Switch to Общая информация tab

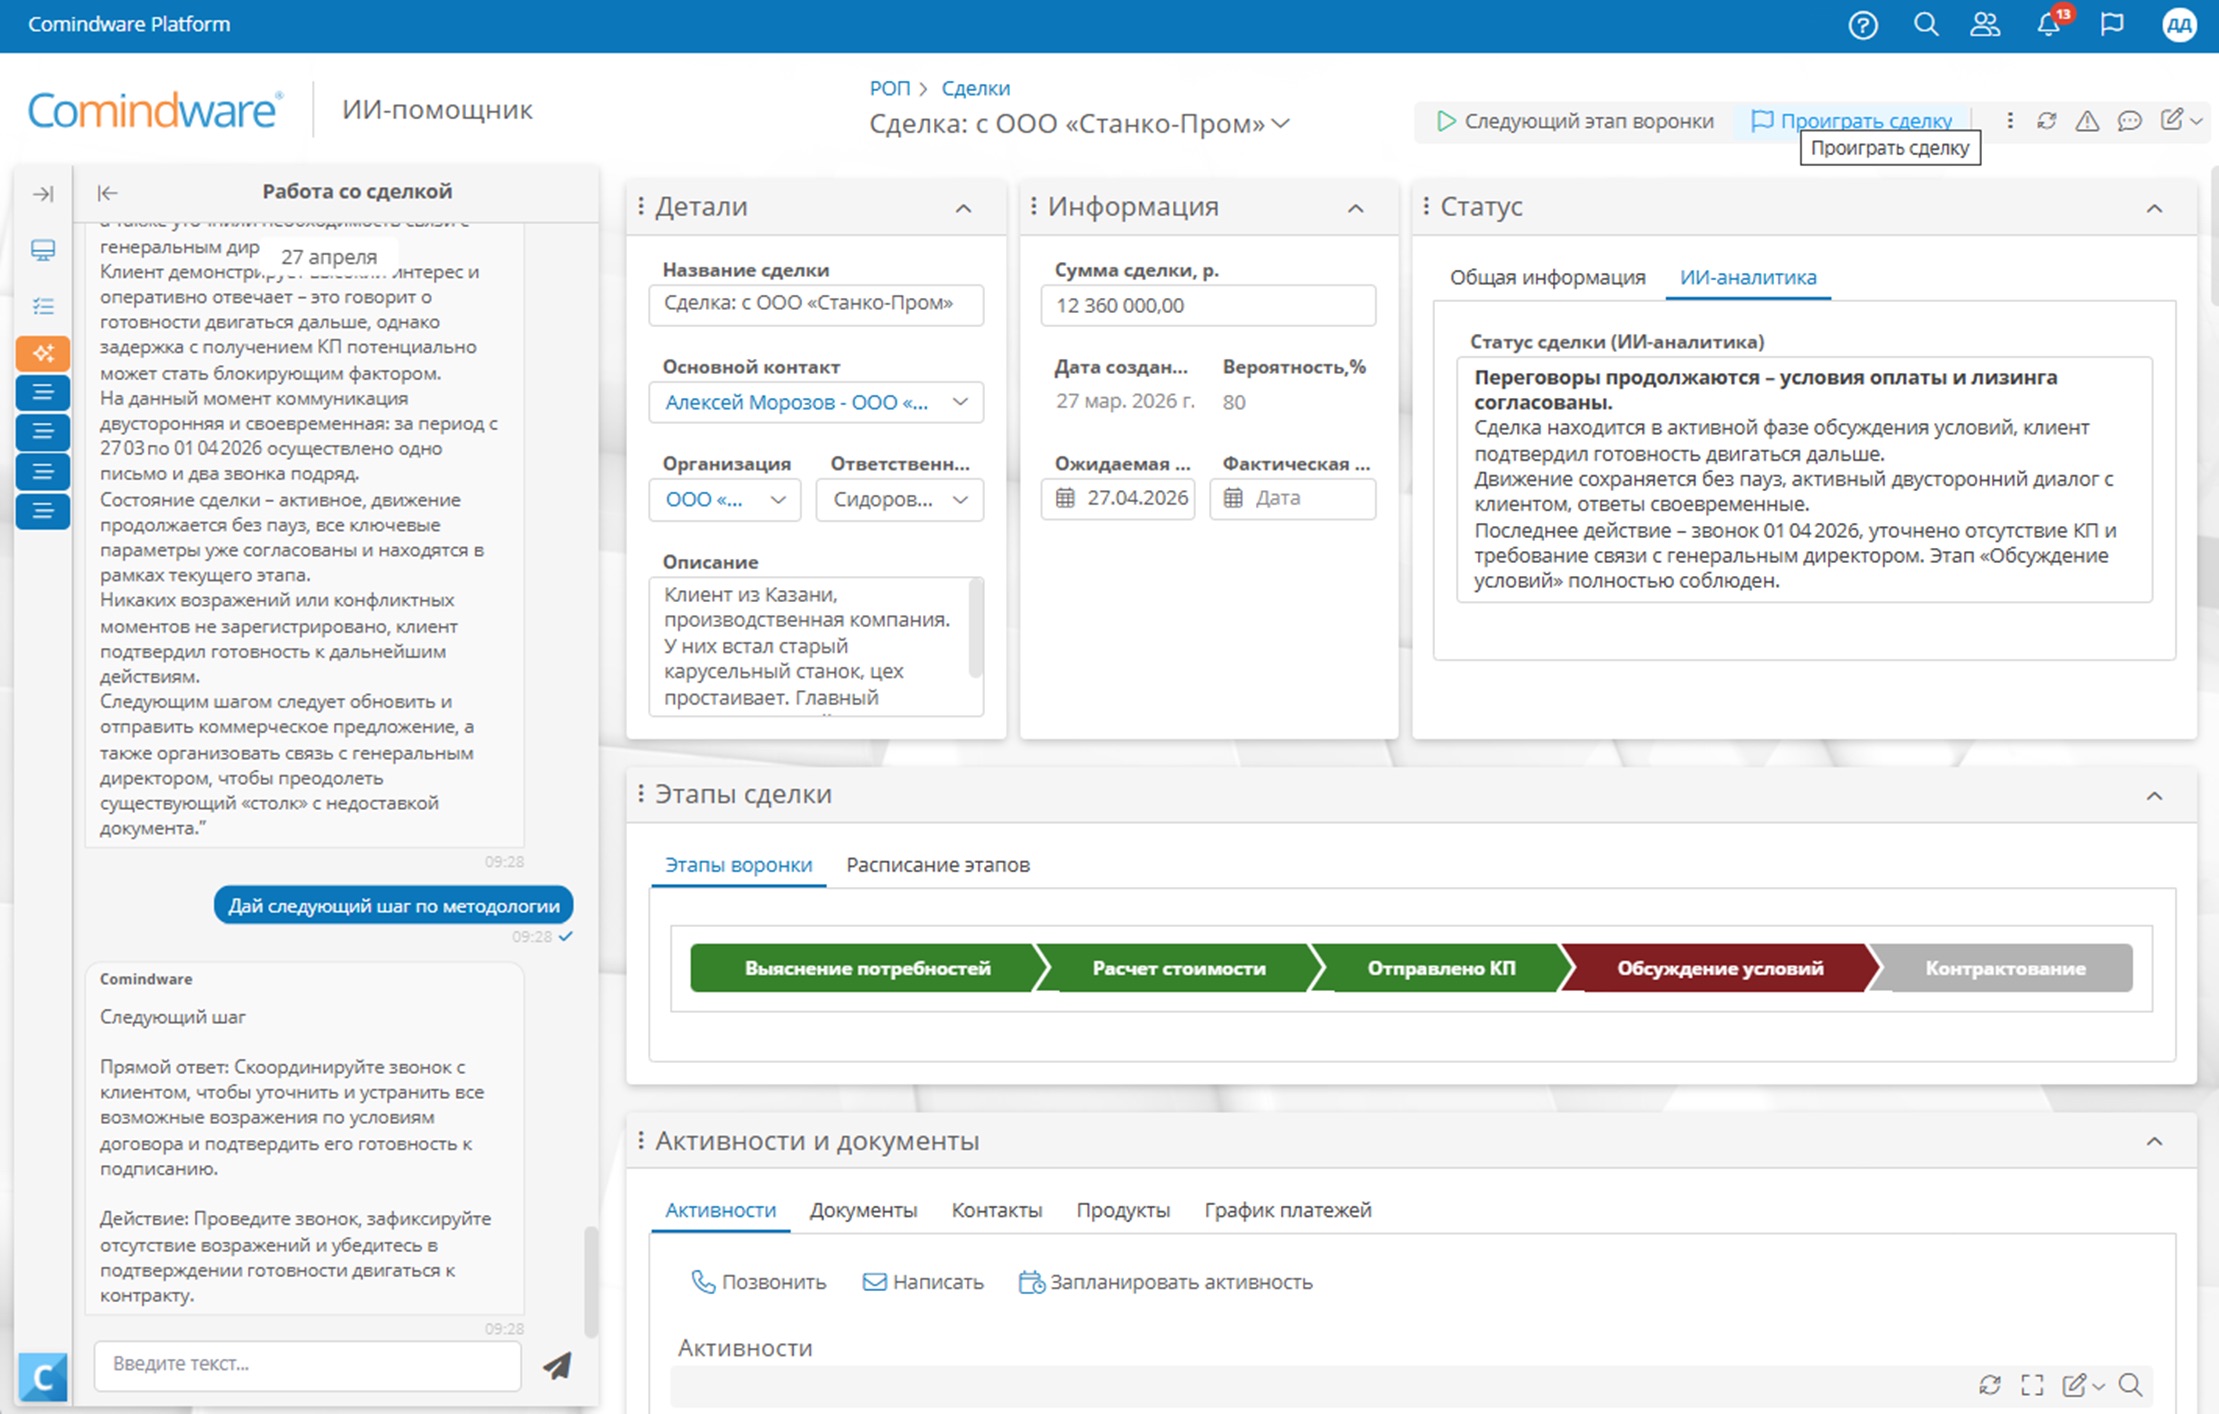coord(1547,277)
